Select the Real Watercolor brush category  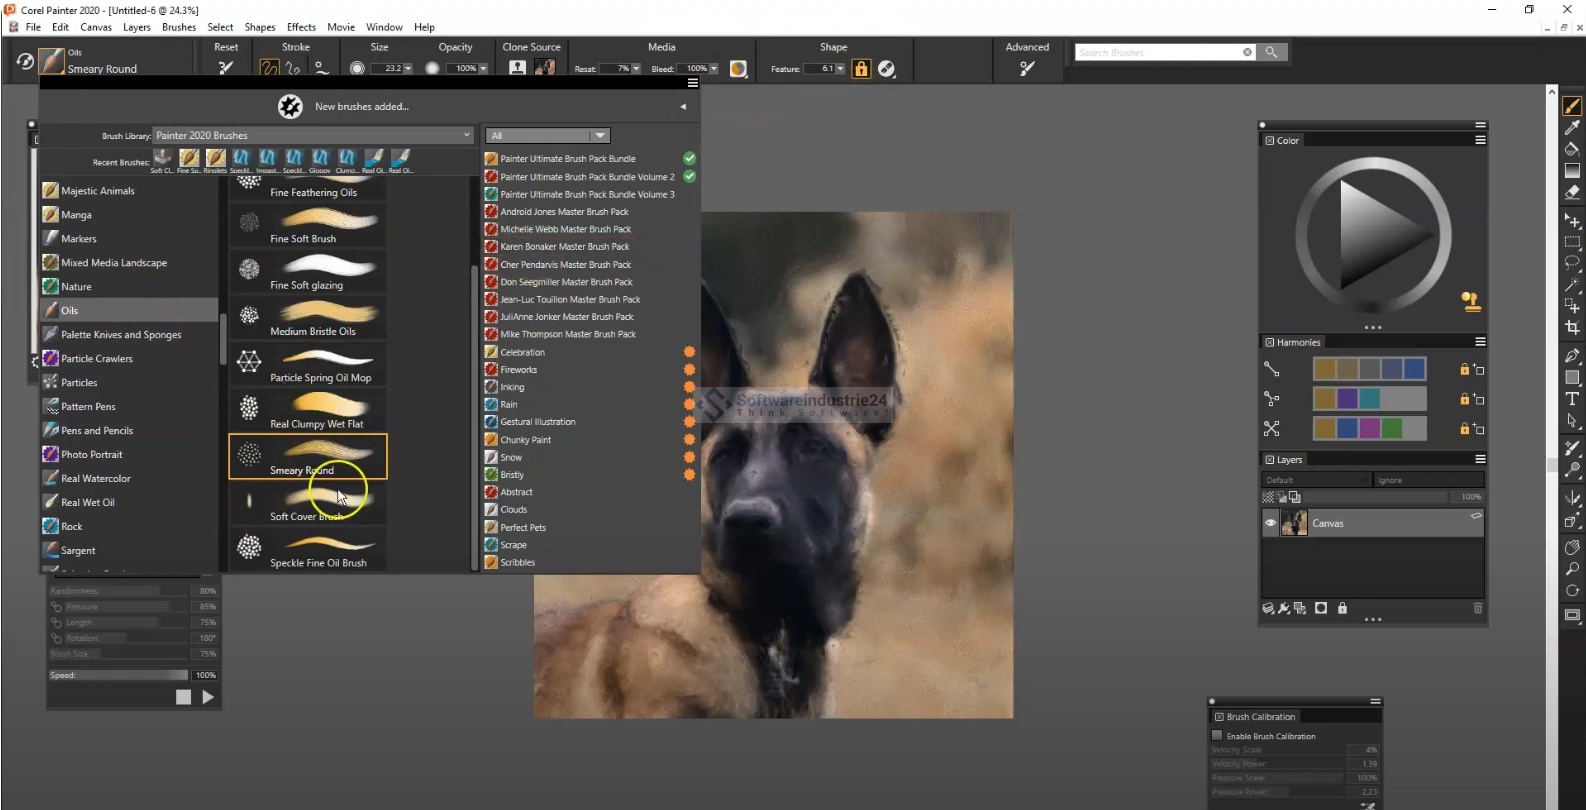pyautogui.click(x=95, y=478)
